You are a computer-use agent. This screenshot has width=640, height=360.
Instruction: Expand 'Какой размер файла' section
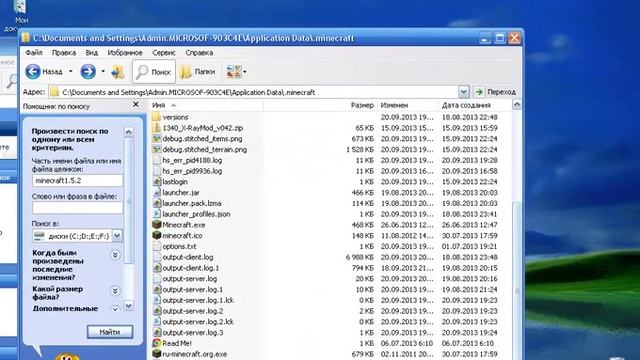click(x=115, y=291)
